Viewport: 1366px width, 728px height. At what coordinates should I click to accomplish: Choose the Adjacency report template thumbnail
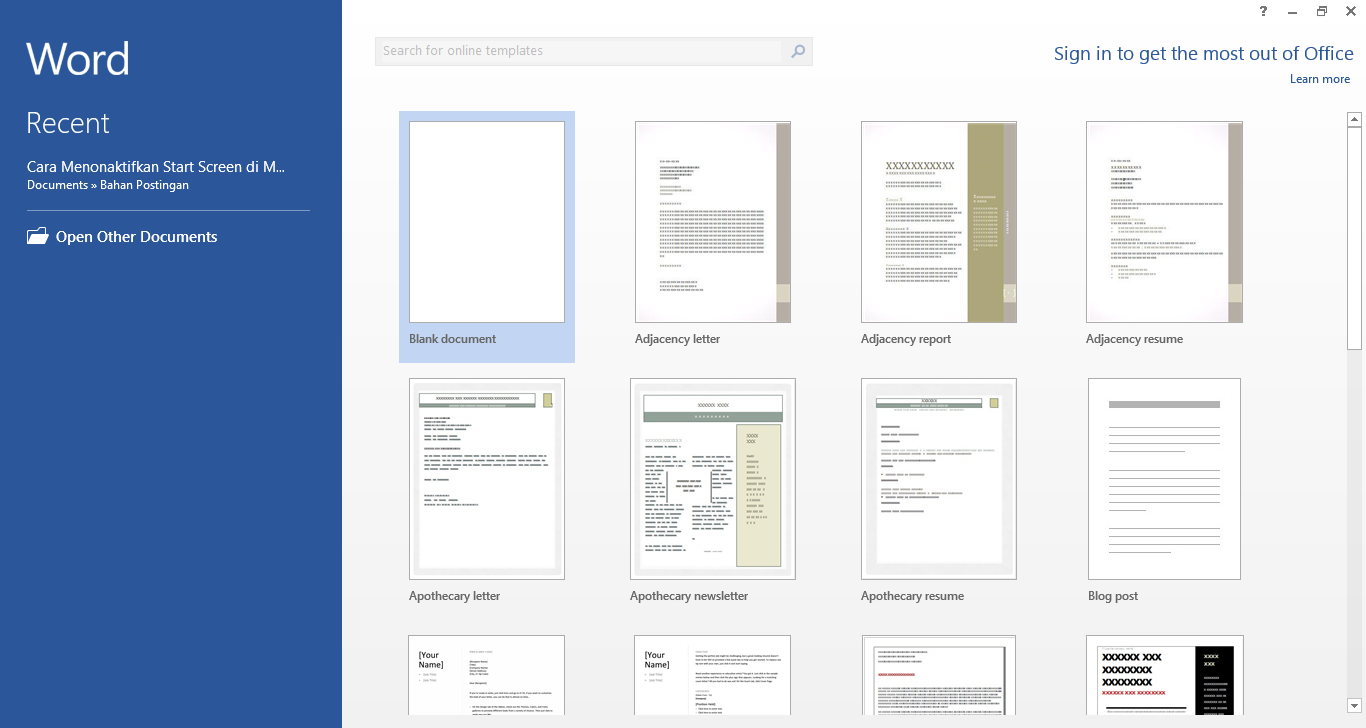[939, 222]
